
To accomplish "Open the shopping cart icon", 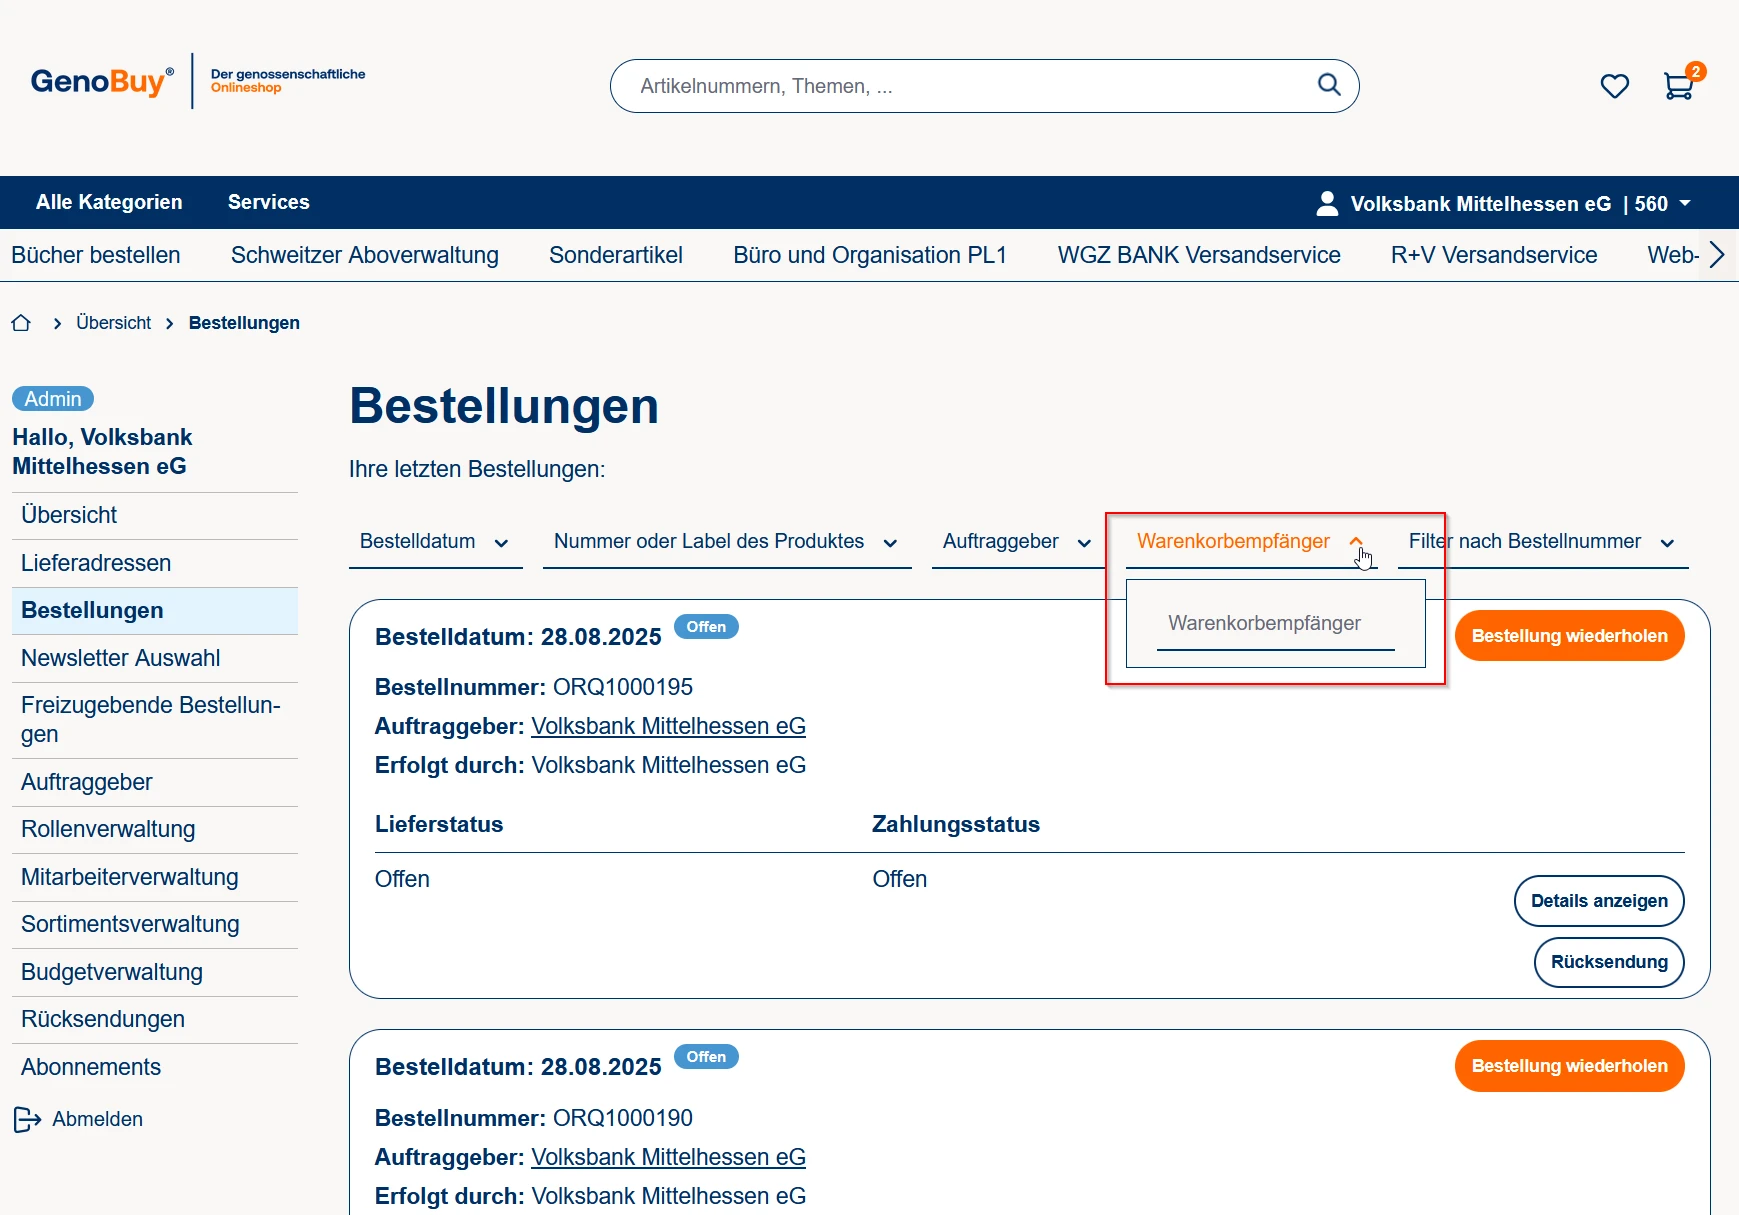I will pyautogui.click(x=1678, y=86).
